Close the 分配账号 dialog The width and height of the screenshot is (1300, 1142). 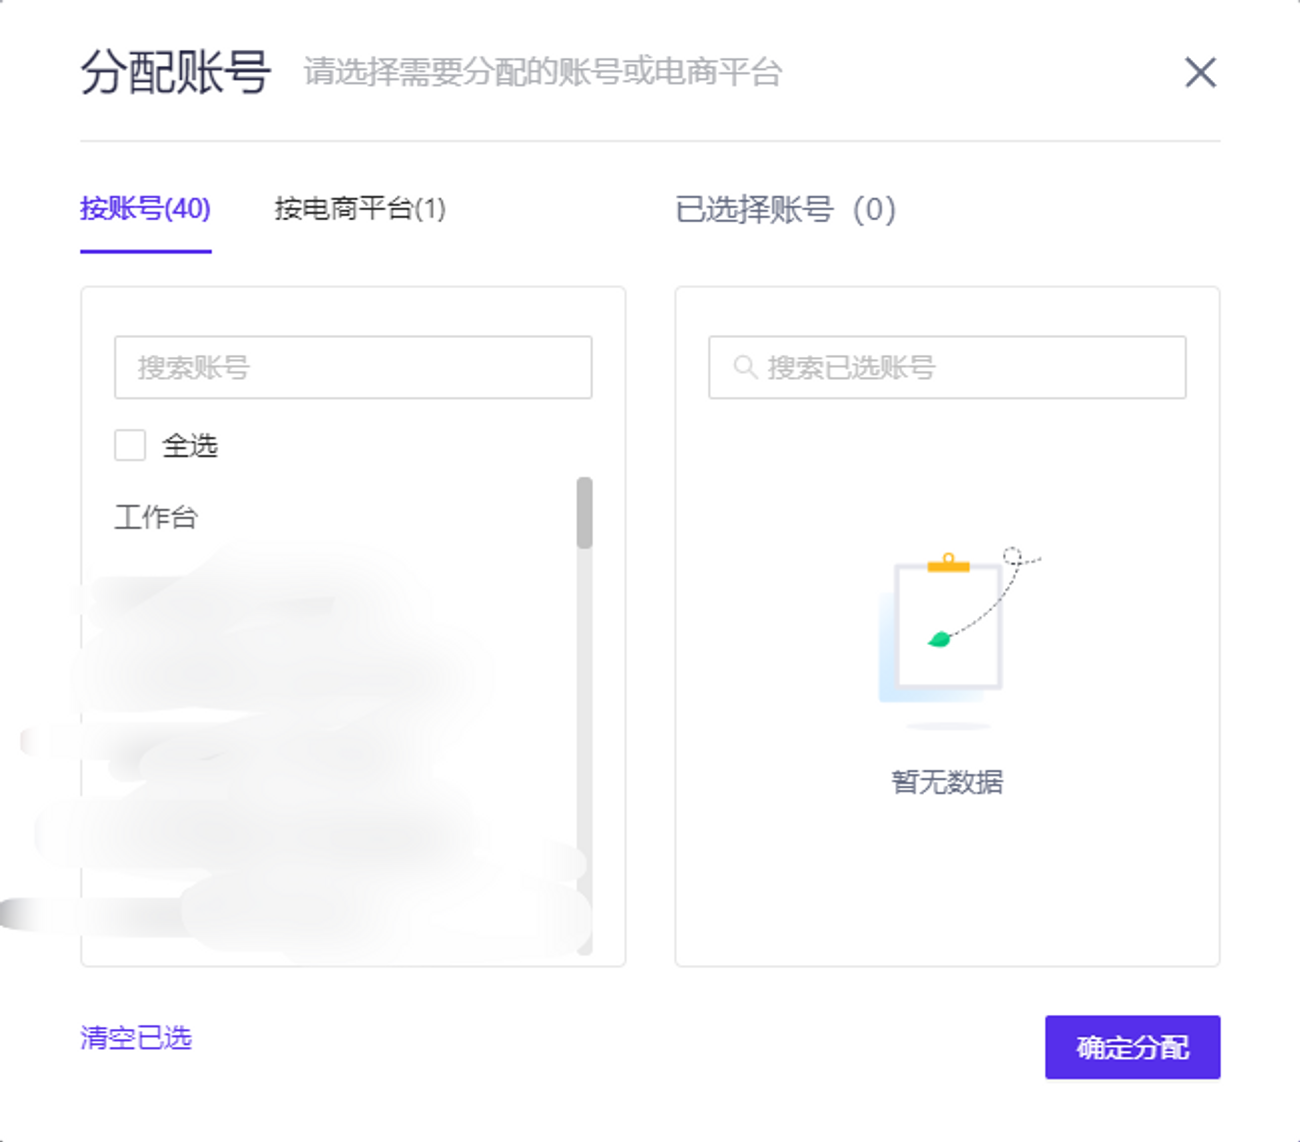[1200, 73]
